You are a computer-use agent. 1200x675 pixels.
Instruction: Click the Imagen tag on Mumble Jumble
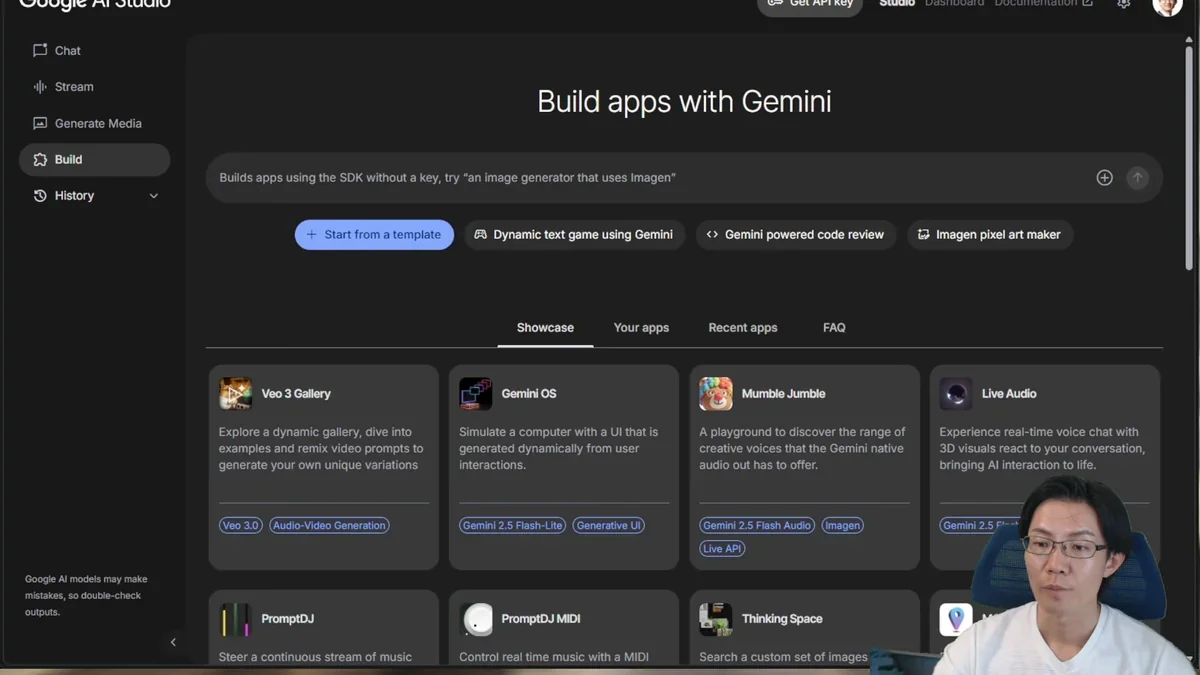point(842,525)
